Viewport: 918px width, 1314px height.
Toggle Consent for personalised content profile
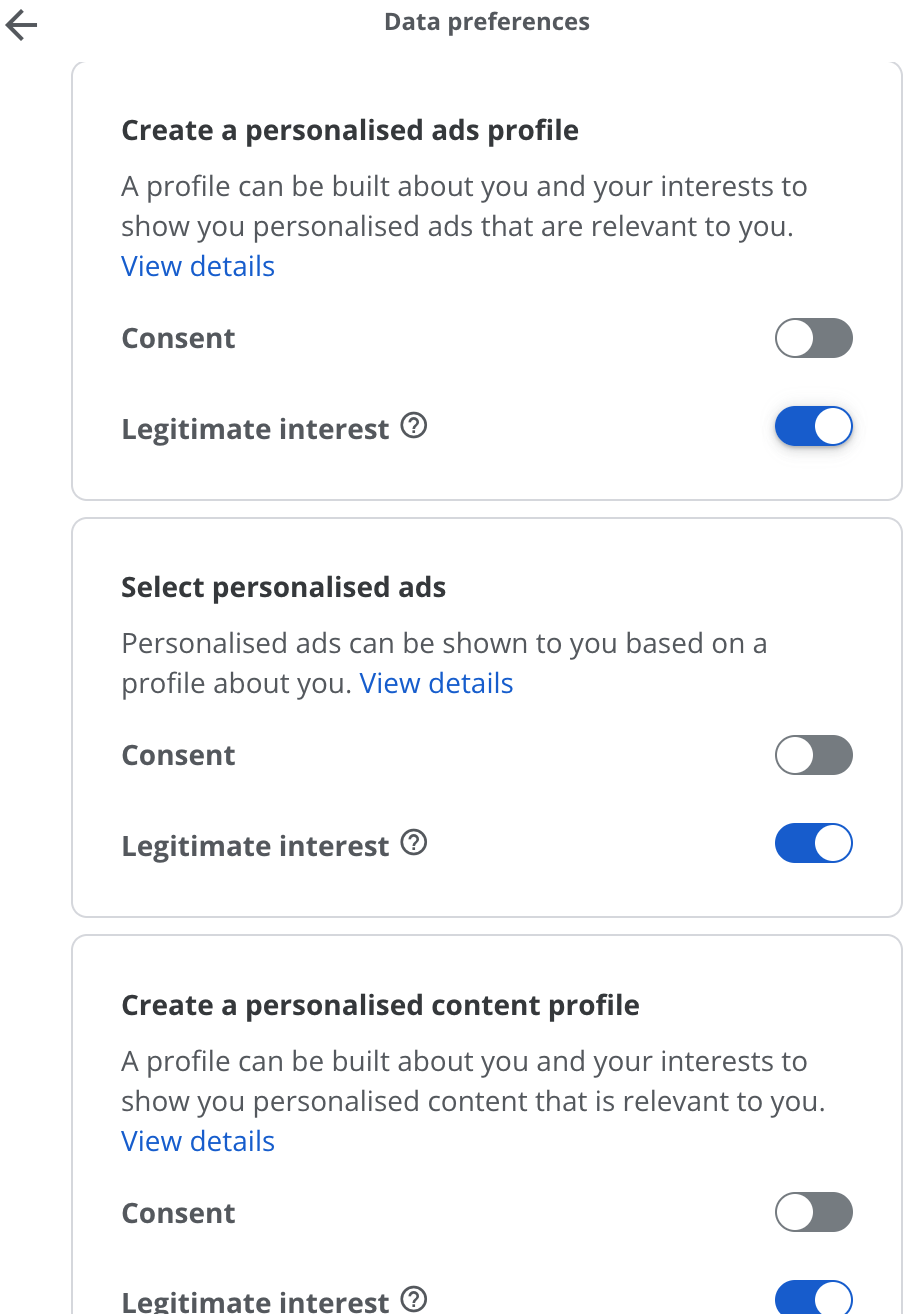813,1213
